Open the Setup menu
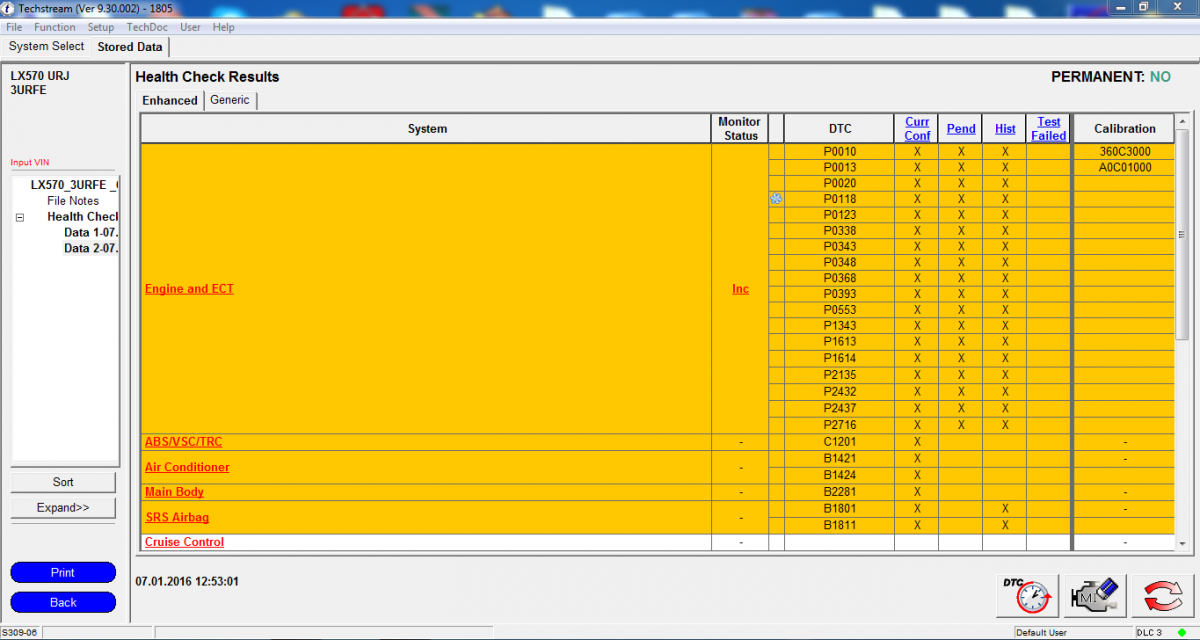Screen dimensions: 1200x640 pyautogui.click(x=101, y=27)
